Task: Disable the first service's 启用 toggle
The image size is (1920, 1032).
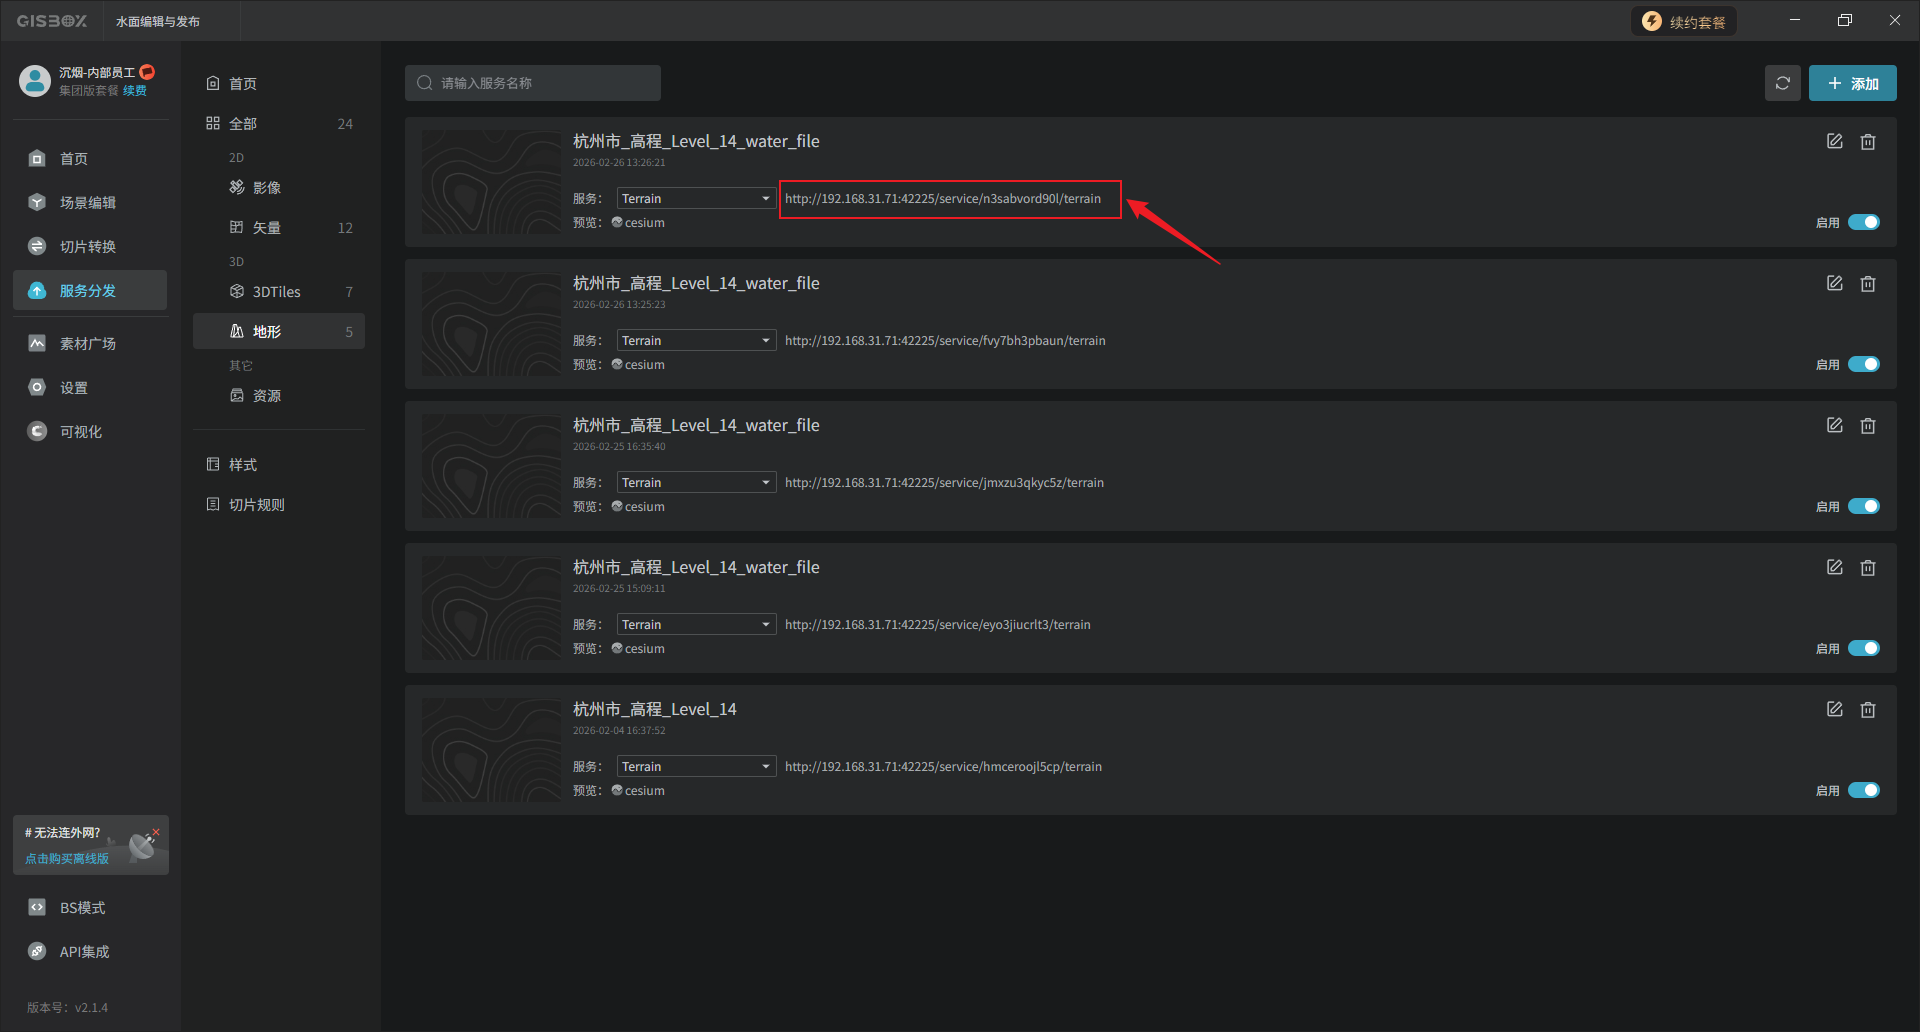Action: [x=1863, y=222]
